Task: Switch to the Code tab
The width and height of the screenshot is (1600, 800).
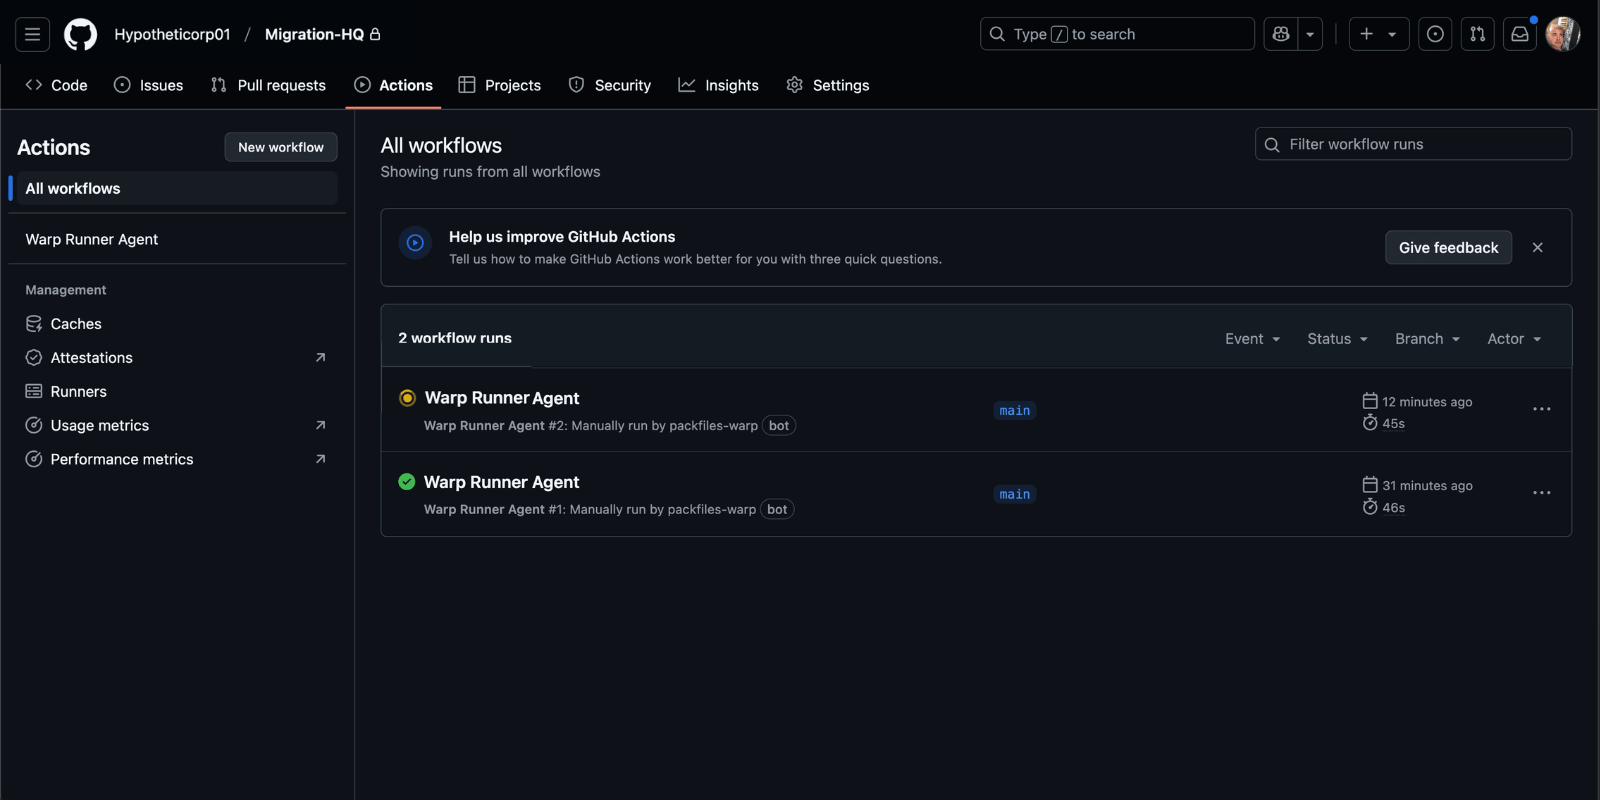Action: pos(57,85)
